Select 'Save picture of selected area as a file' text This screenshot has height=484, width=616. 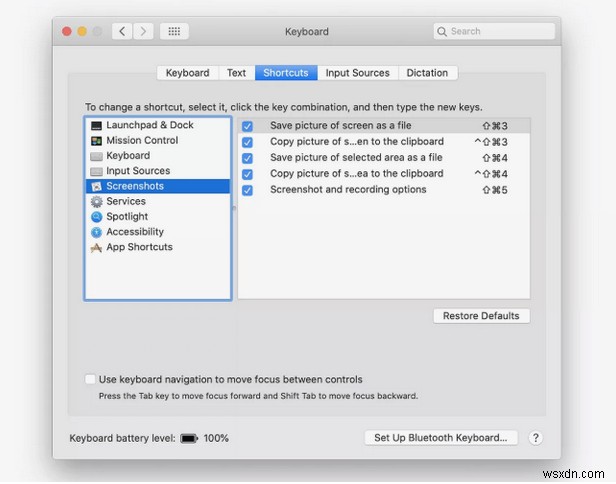(356, 158)
